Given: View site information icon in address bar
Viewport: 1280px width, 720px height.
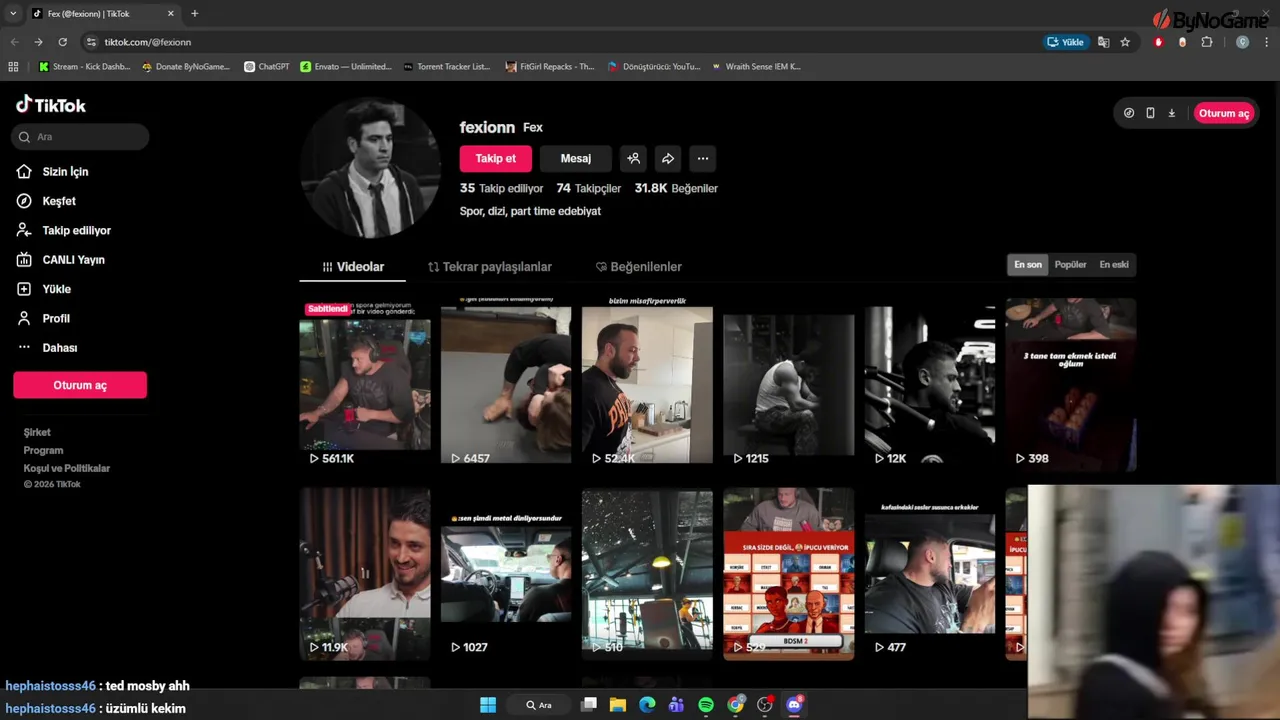Looking at the screenshot, I should 91,42.
